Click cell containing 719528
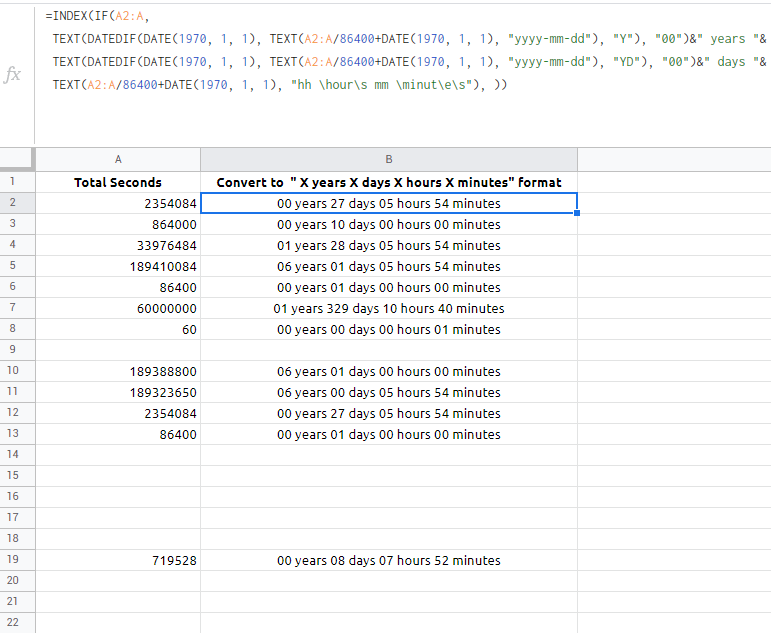This screenshot has height=633, width=771. pos(118,560)
